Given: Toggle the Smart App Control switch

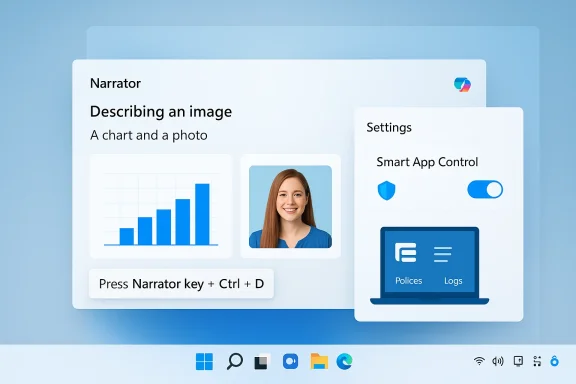Looking at the screenshot, I should (485, 190).
